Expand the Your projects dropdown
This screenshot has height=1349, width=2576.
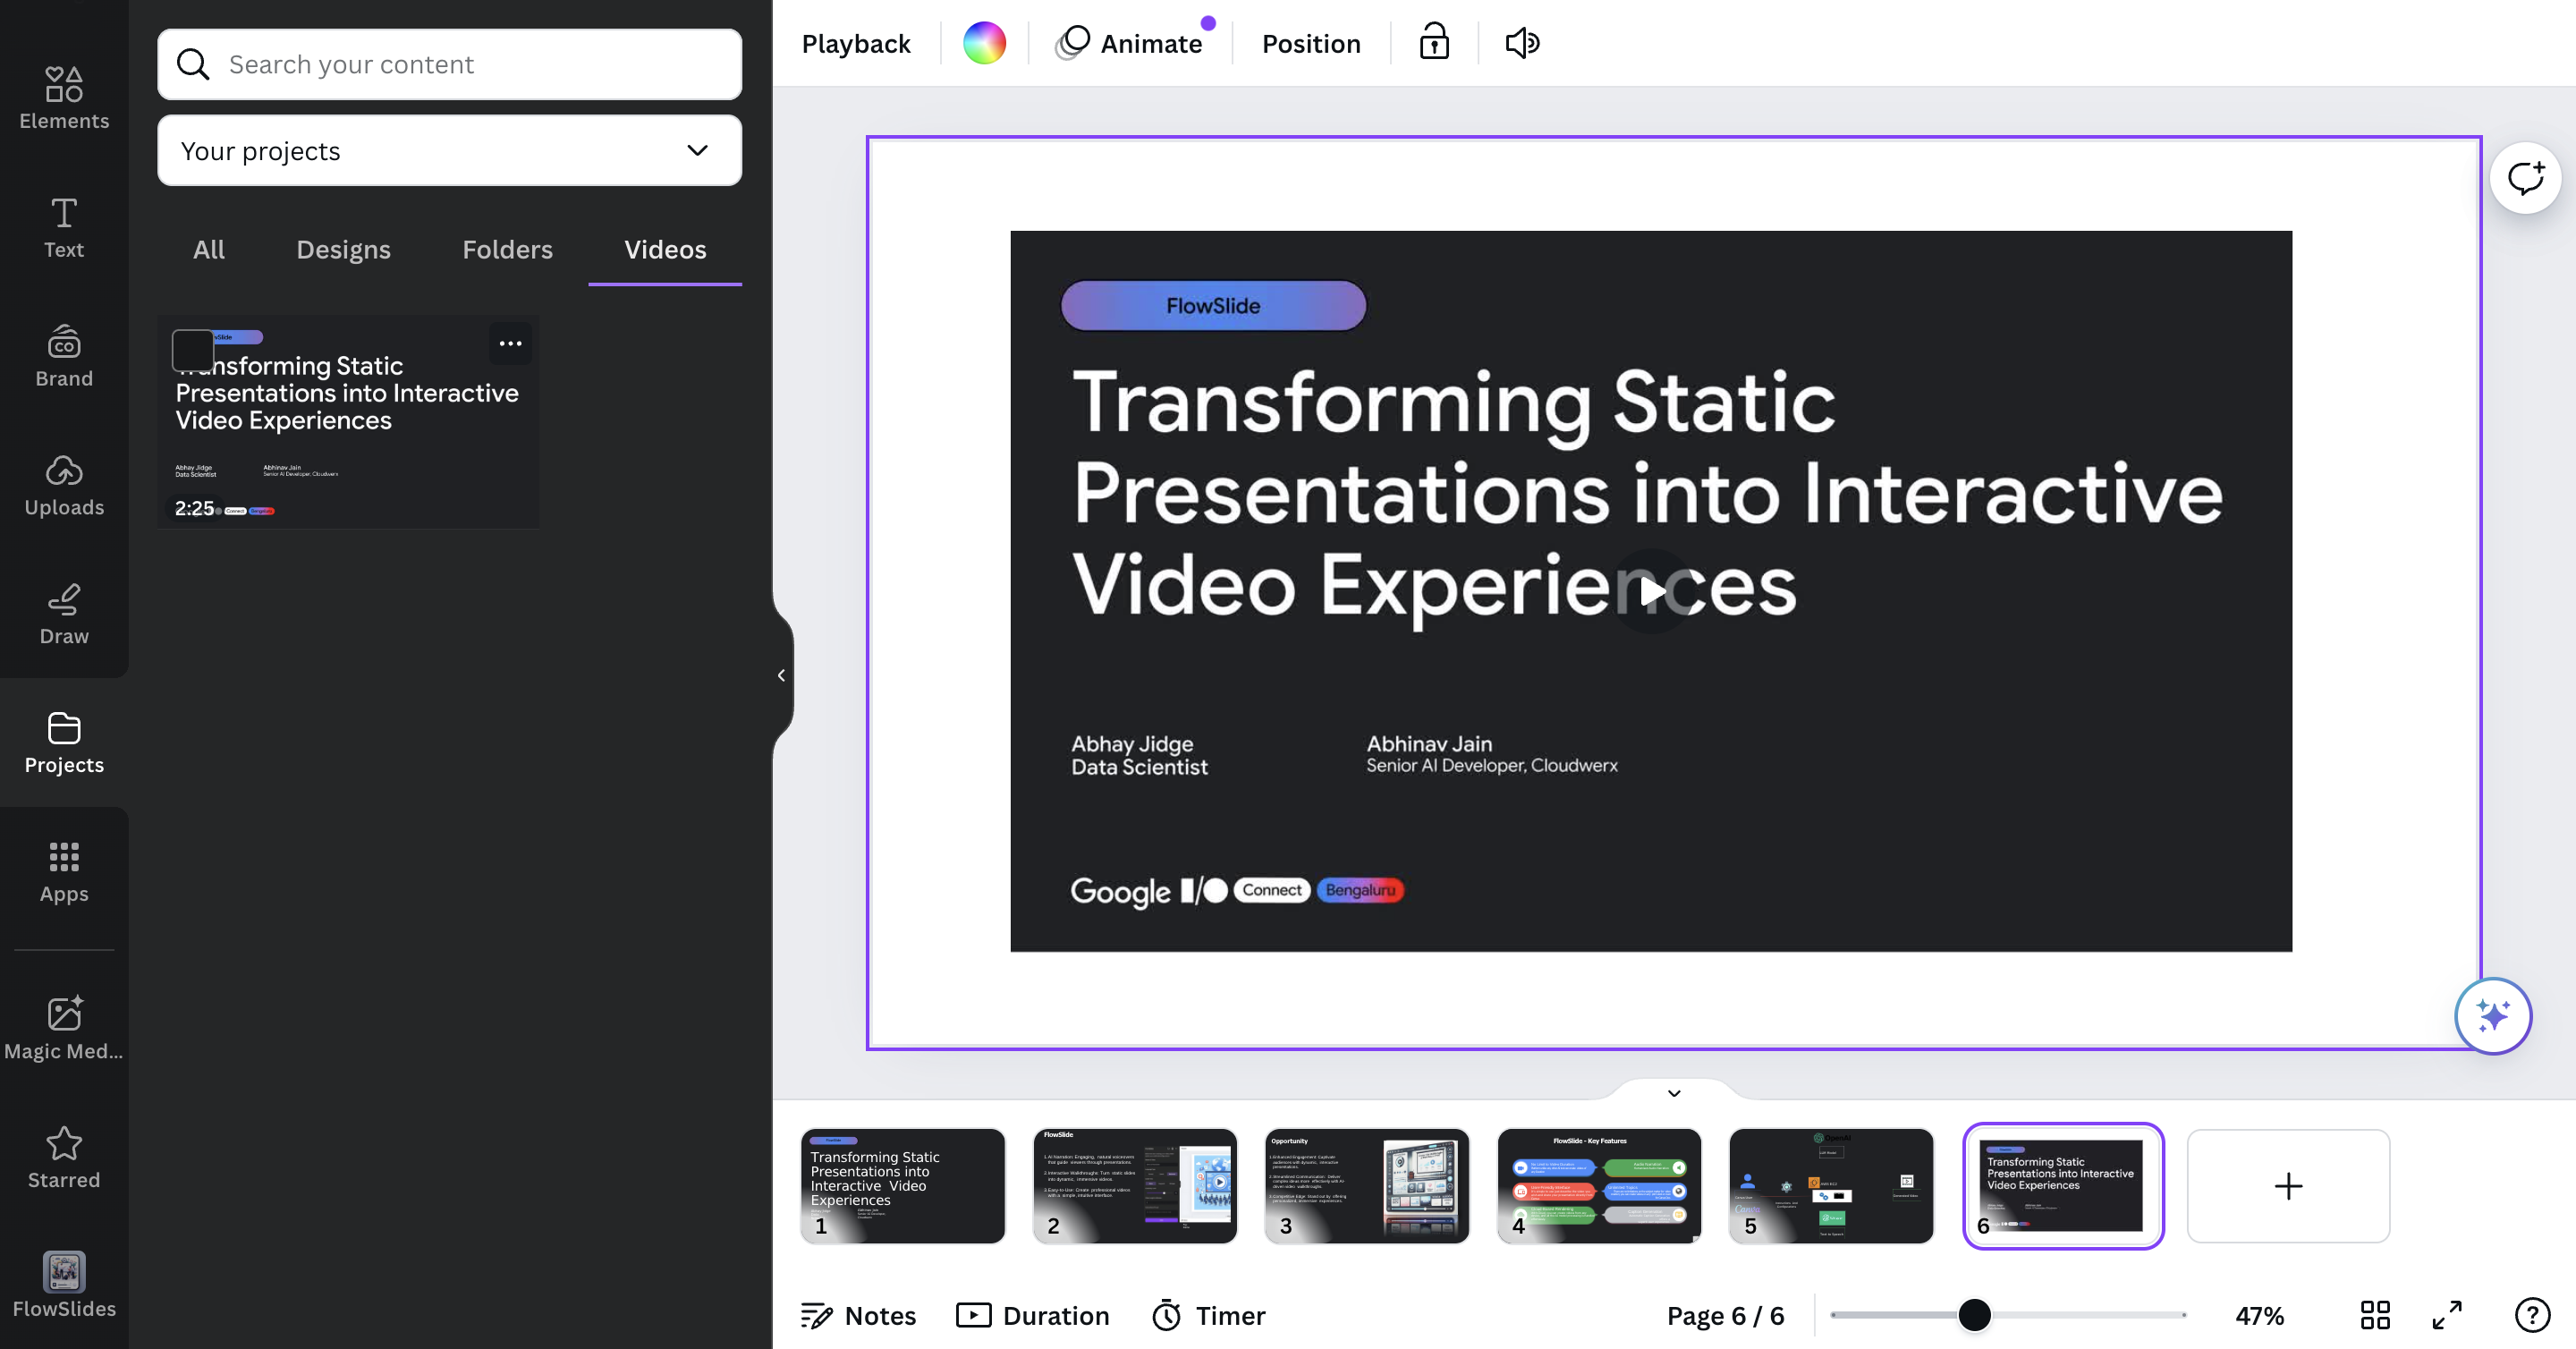click(x=449, y=151)
